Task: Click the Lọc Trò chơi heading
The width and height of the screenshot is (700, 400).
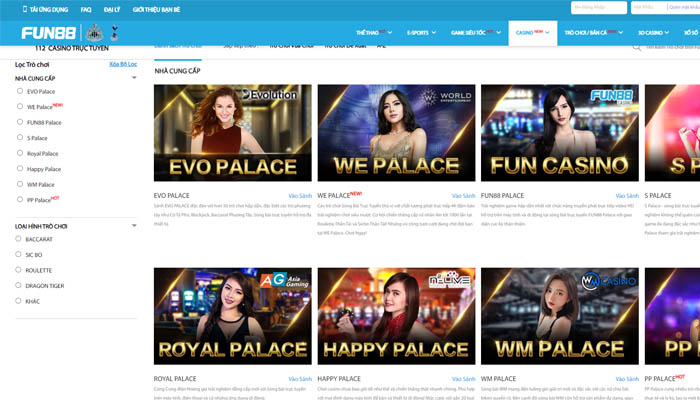Action: coord(32,65)
